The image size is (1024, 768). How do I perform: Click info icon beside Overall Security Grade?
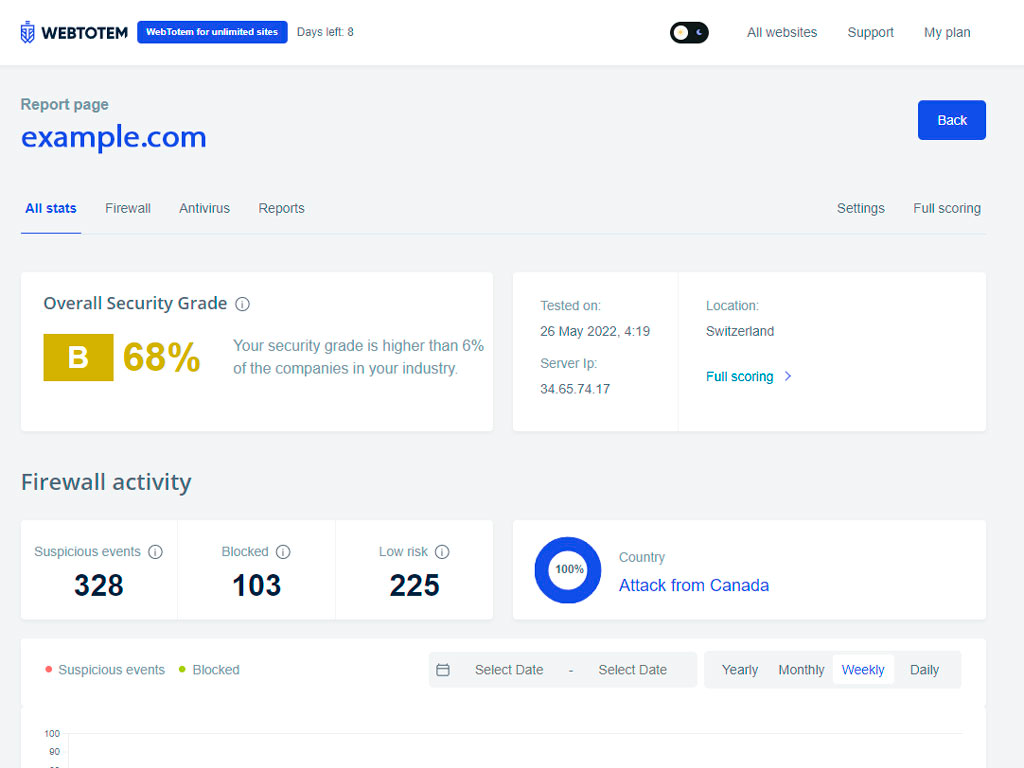coord(243,304)
